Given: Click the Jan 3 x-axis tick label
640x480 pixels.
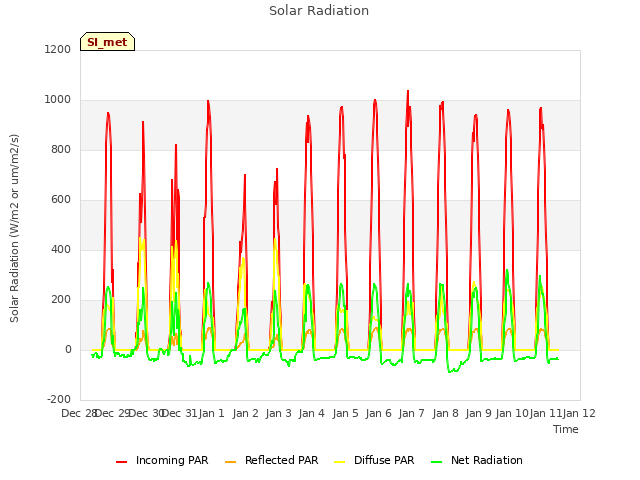Looking at the screenshot, I should [x=278, y=413].
